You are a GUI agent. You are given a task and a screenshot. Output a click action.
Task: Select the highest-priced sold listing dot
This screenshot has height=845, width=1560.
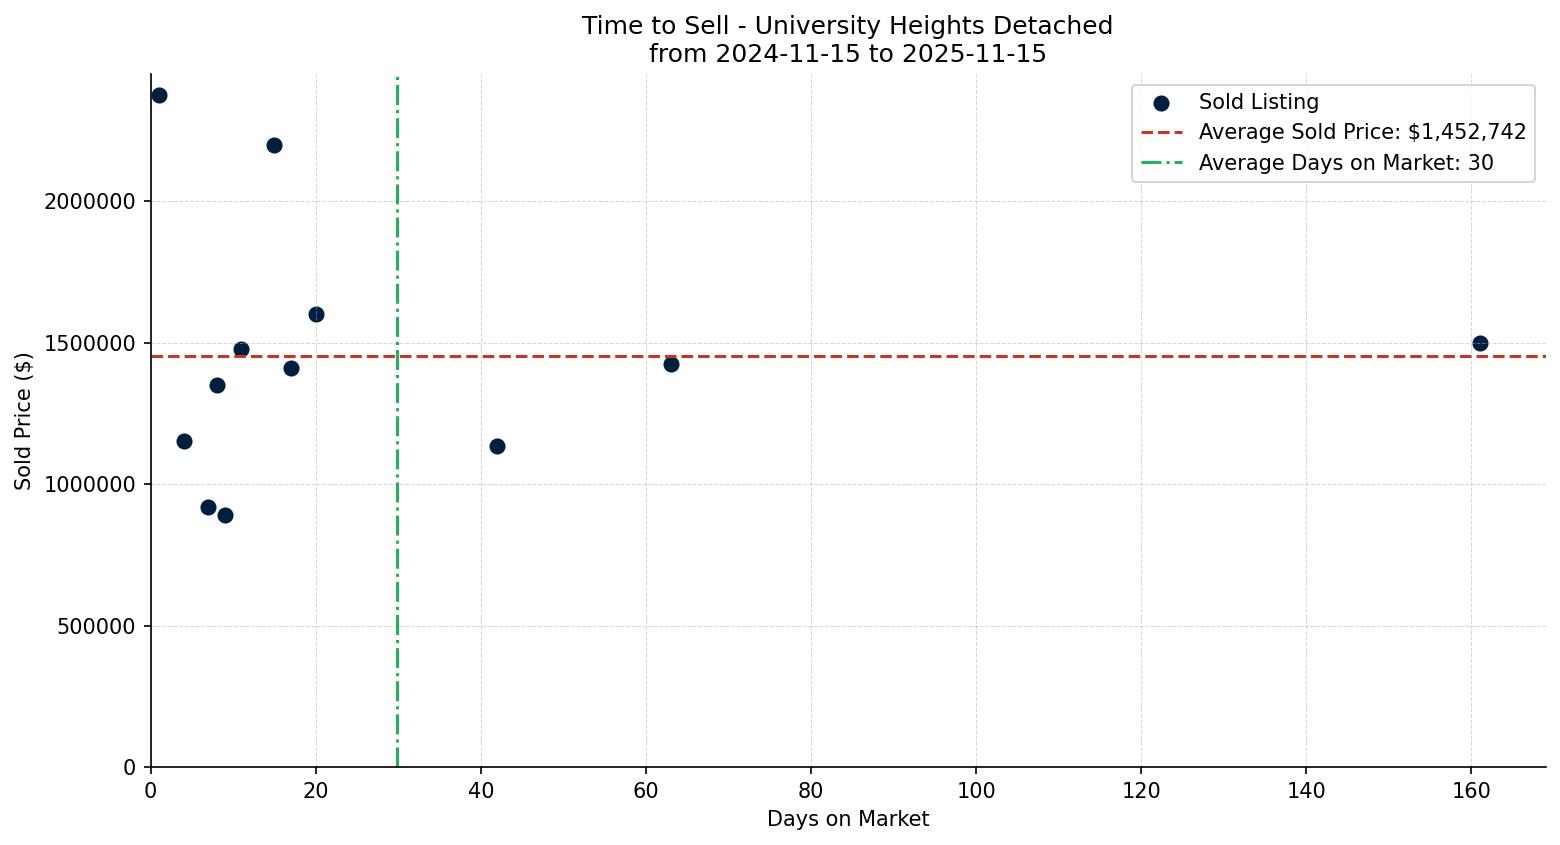(x=160, y=96)
